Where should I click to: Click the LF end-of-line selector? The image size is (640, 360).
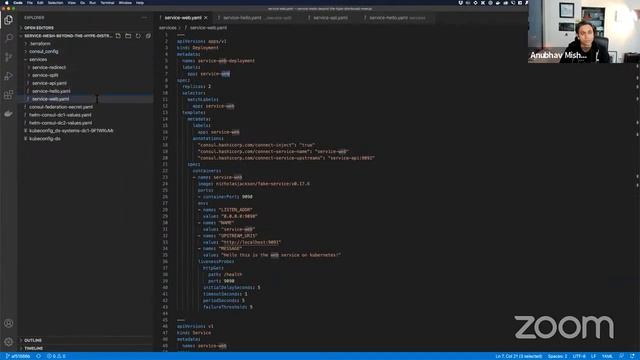[x=593, y=356]
